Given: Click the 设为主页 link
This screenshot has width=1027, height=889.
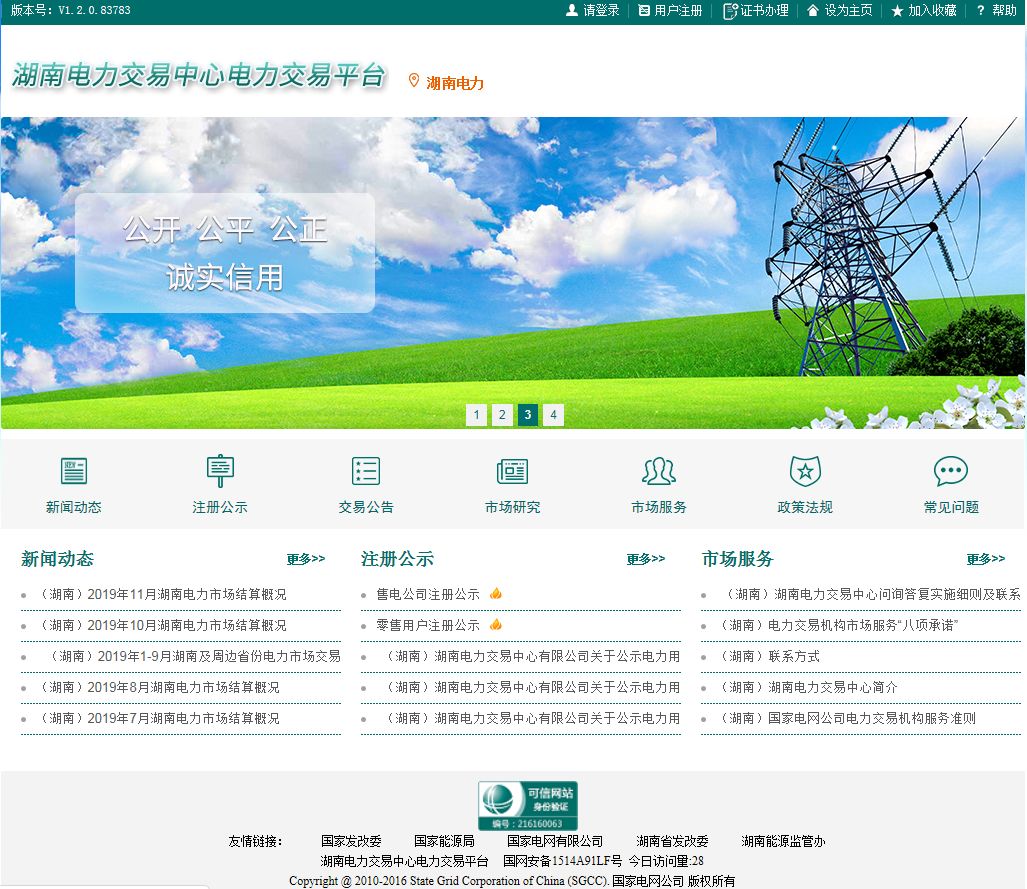Looking at the screenshot, I should [x=848, y=10].
